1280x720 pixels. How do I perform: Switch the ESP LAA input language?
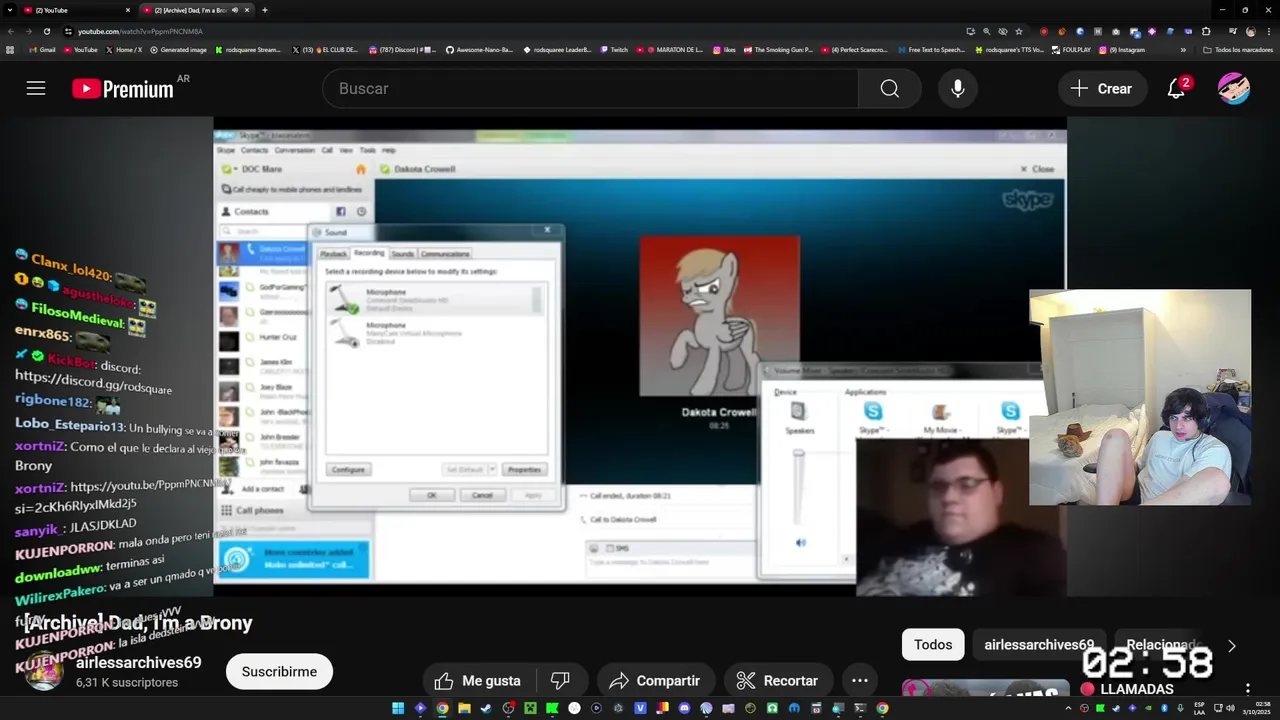tap(1199, 708)
